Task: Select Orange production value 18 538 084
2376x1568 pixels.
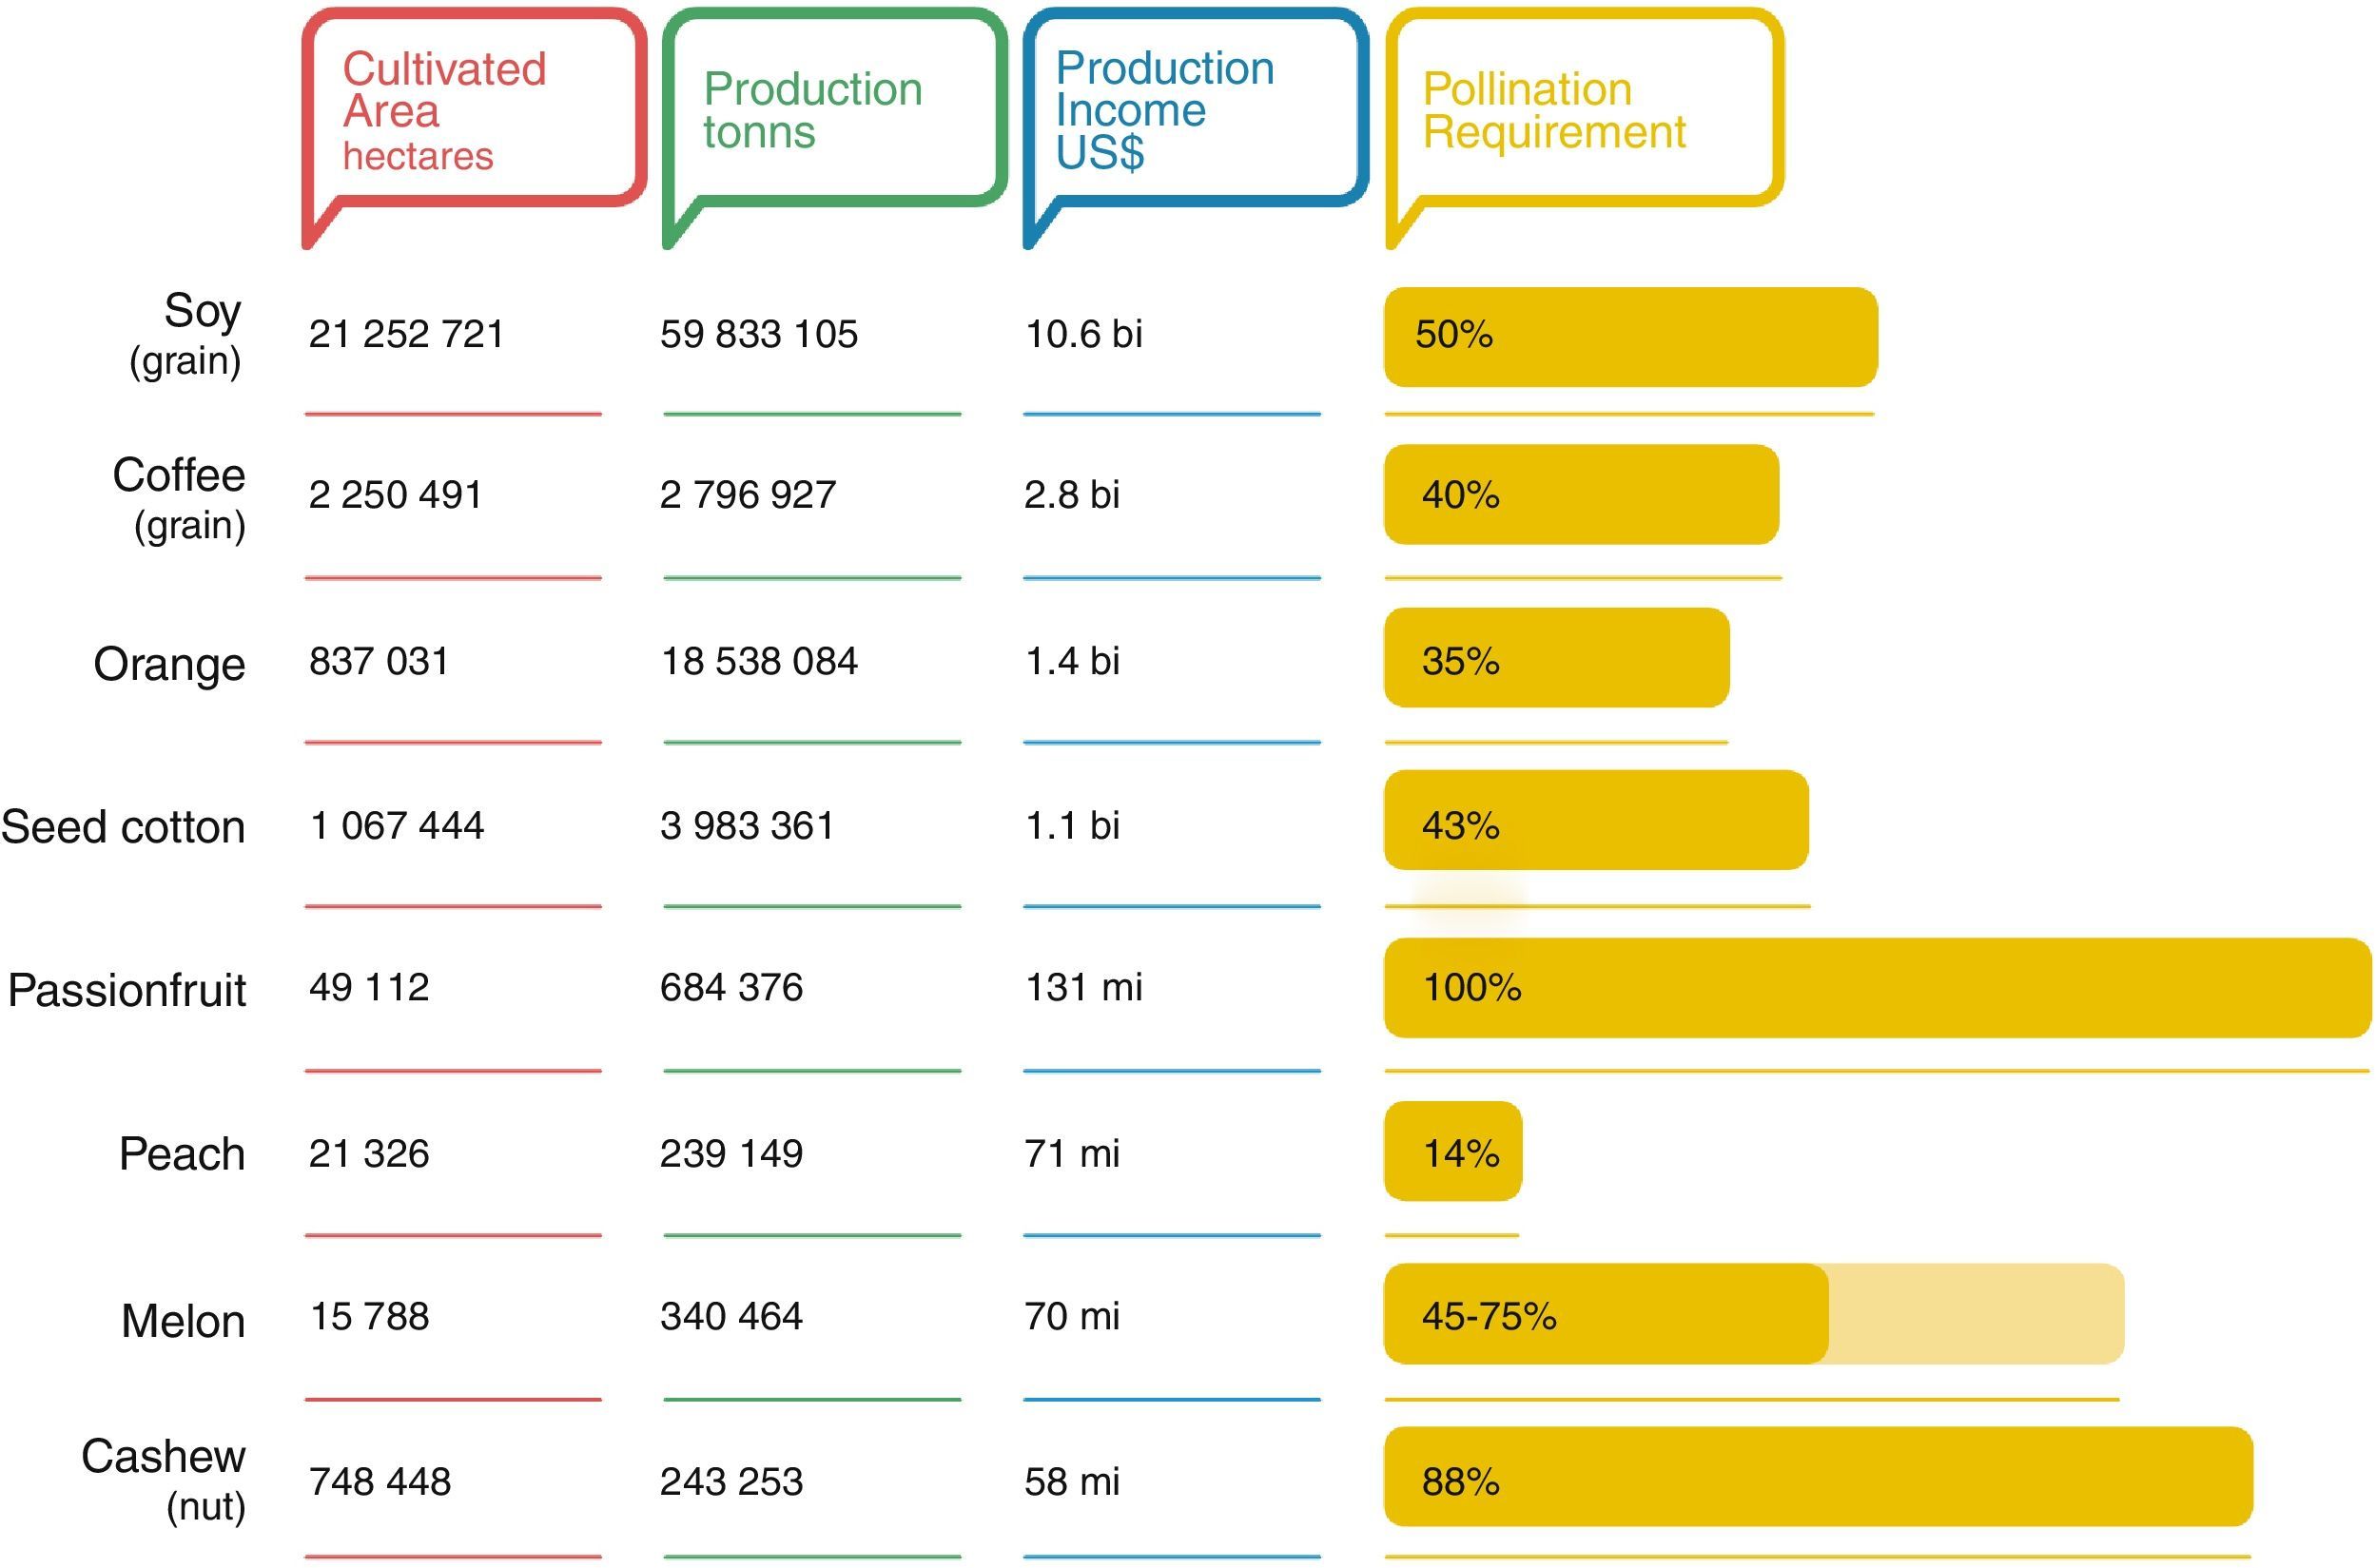Action: click(758, 661)
